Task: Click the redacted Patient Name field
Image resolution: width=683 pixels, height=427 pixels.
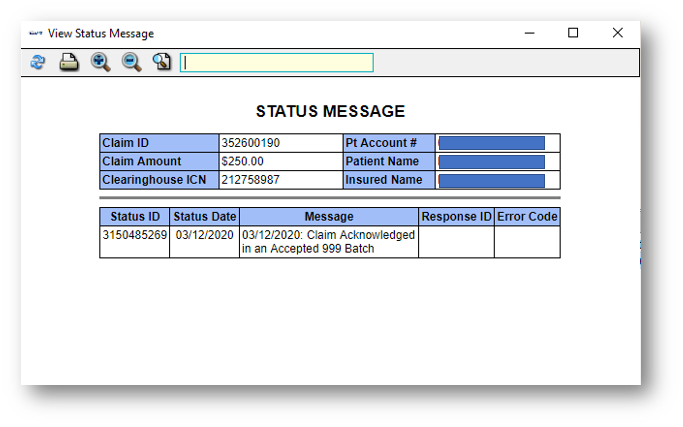Action: tap(492, 162)
